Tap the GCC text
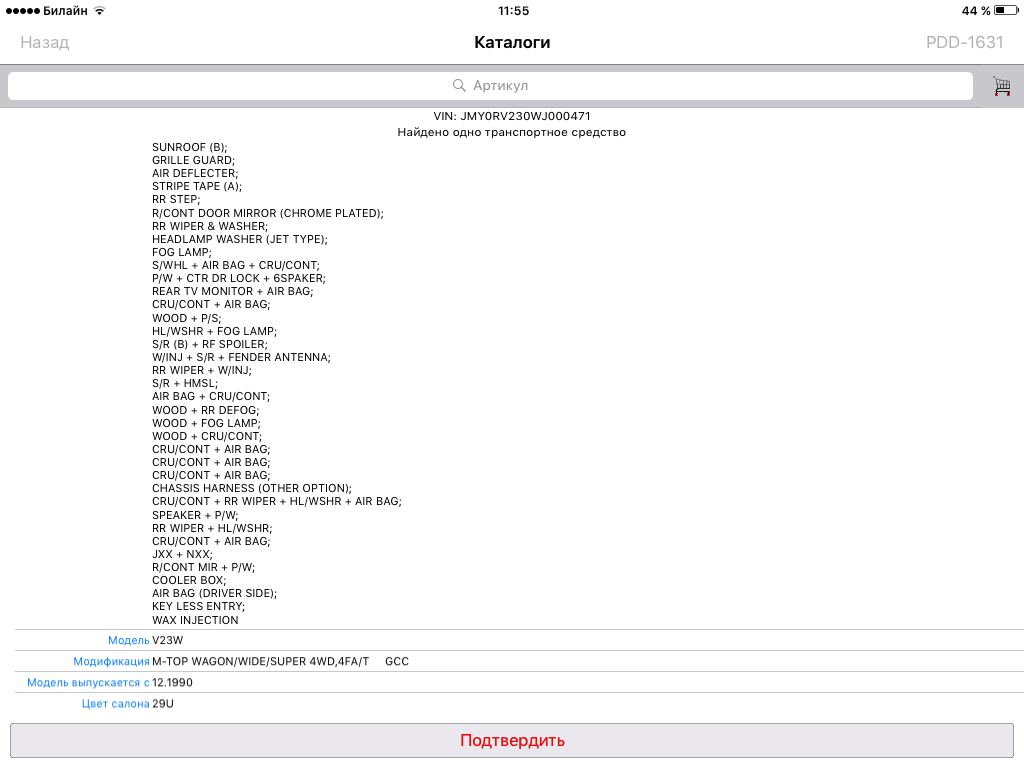The image size is (1024, 768). (397, 662)
